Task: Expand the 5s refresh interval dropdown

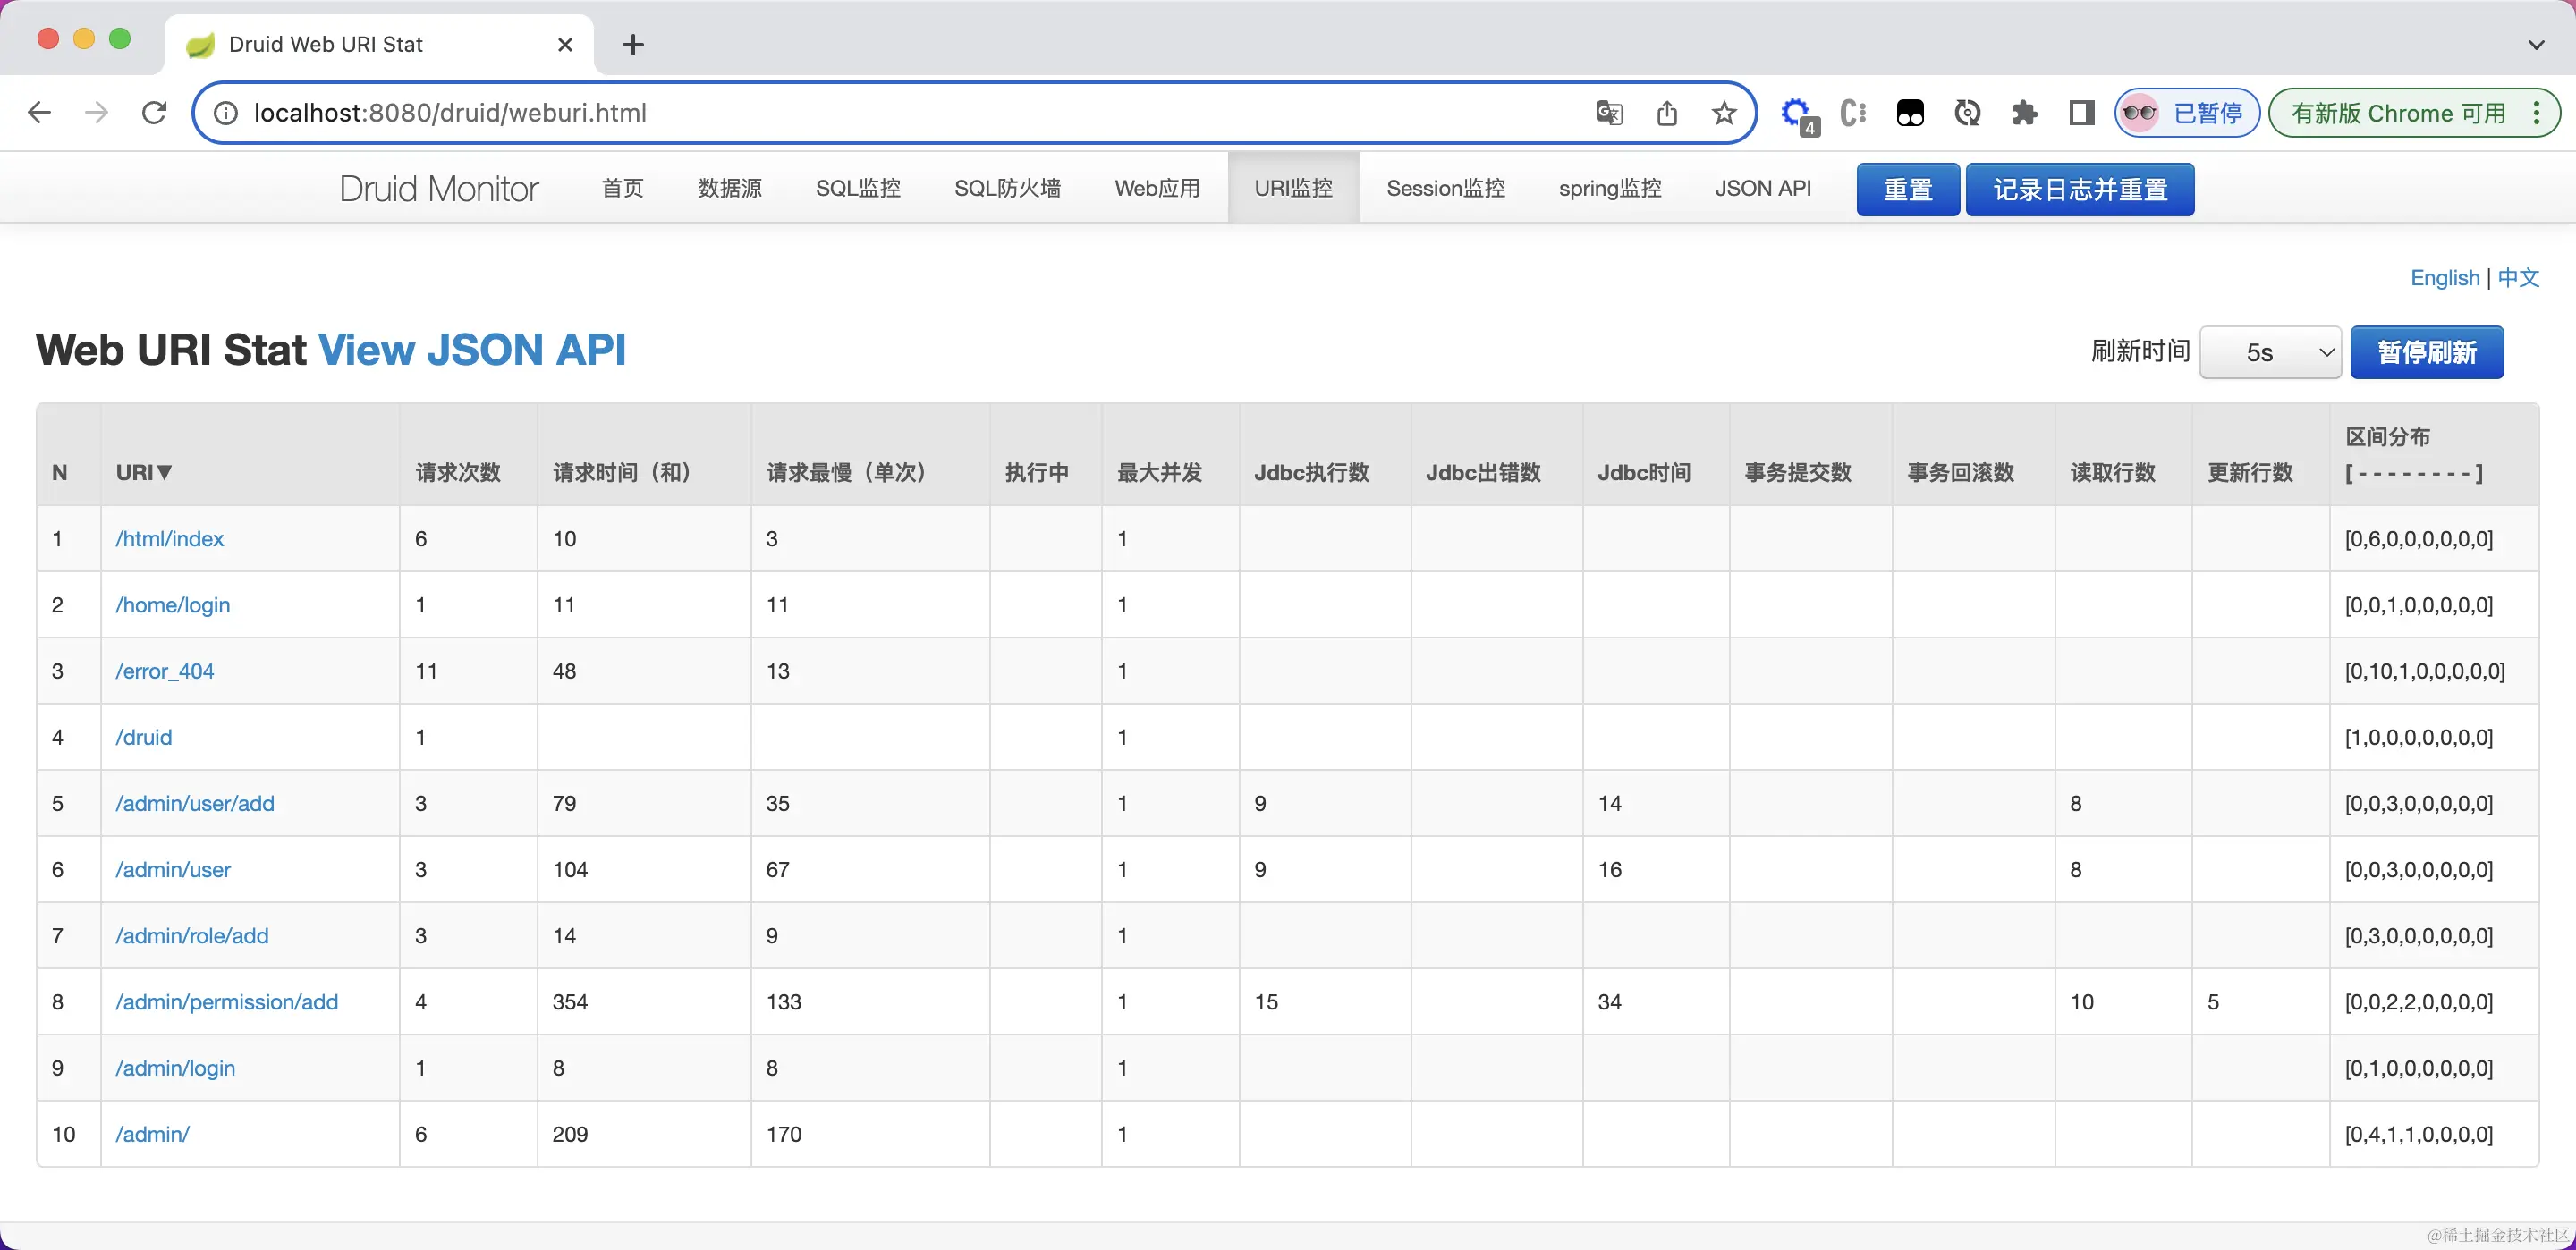Action: (2269, 352)
